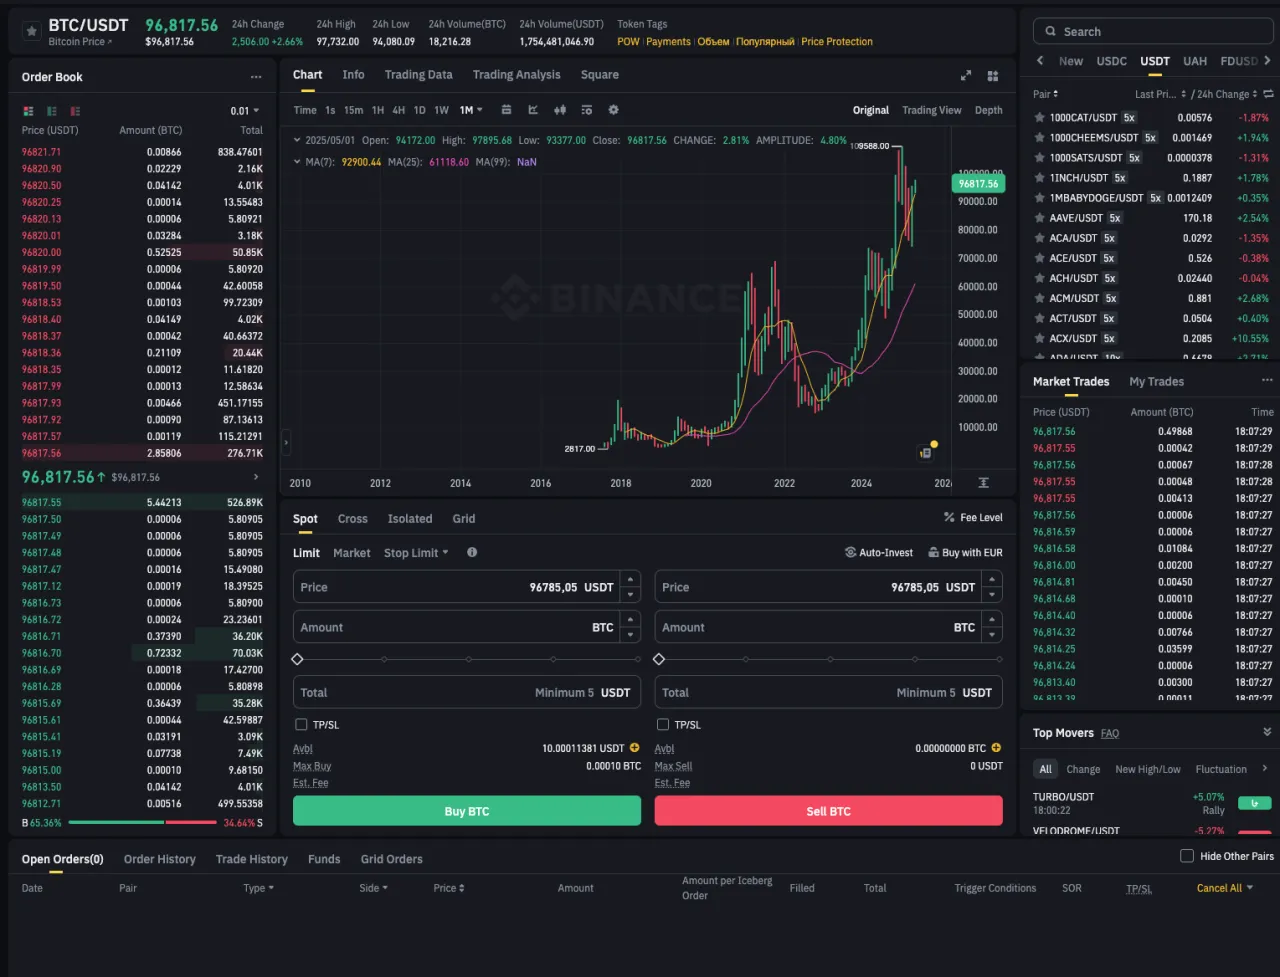Image resolution: width=1280 pixels, height=977 pixels.
Task: Select Change filter in Top Movers
Action: point(1083,769)
